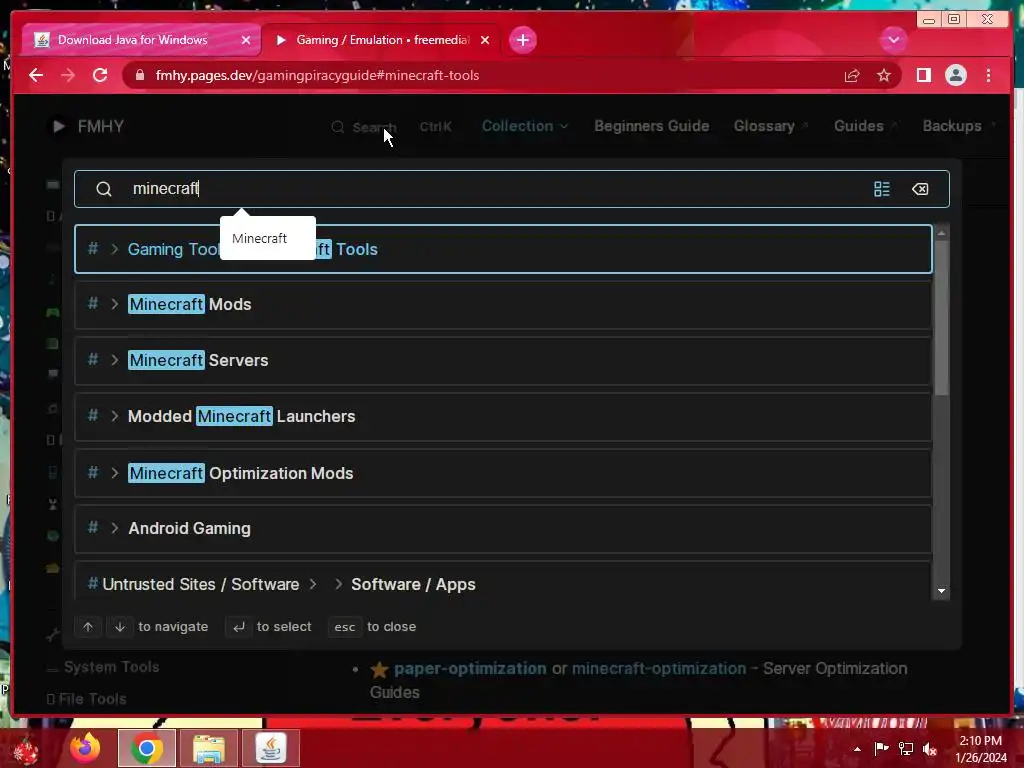Viewport: 1024px width, 768px height.
Task: Click the esc key close hint
Action: pos(345,627)
